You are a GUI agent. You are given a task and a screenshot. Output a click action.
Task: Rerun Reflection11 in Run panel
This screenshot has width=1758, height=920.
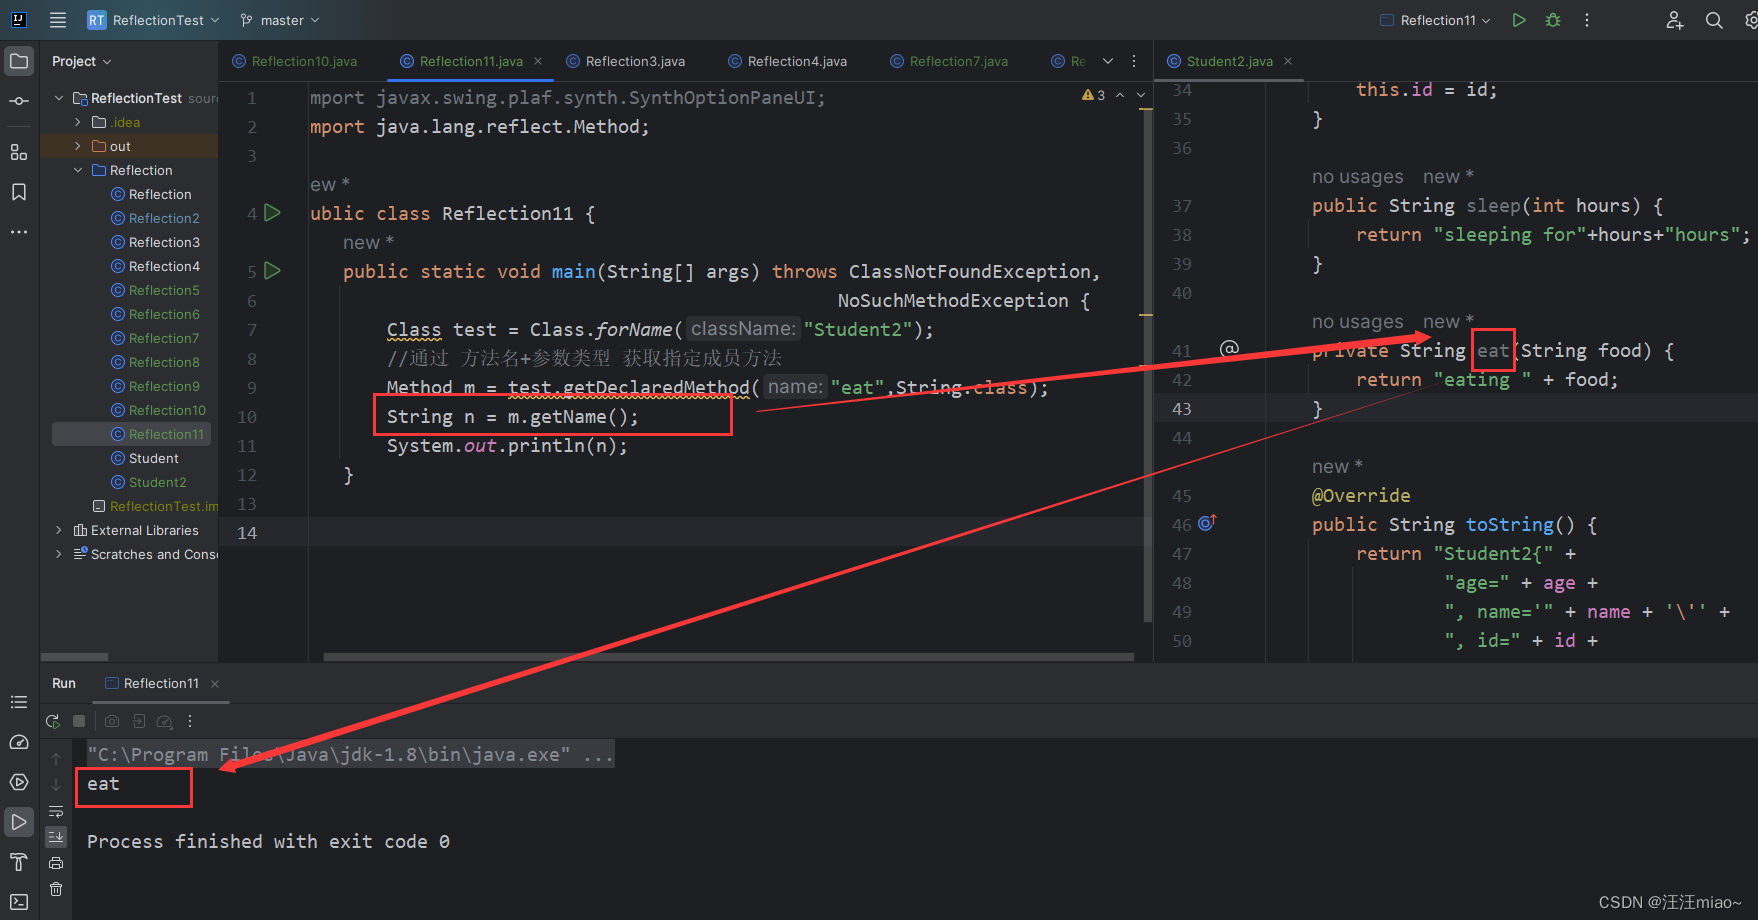tap(53, 721)
